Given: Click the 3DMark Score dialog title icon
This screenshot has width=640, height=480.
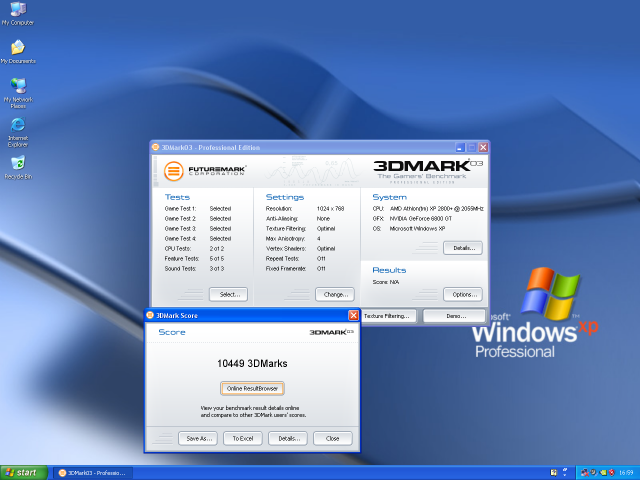Looking at the screenshot, I should 150,315.
